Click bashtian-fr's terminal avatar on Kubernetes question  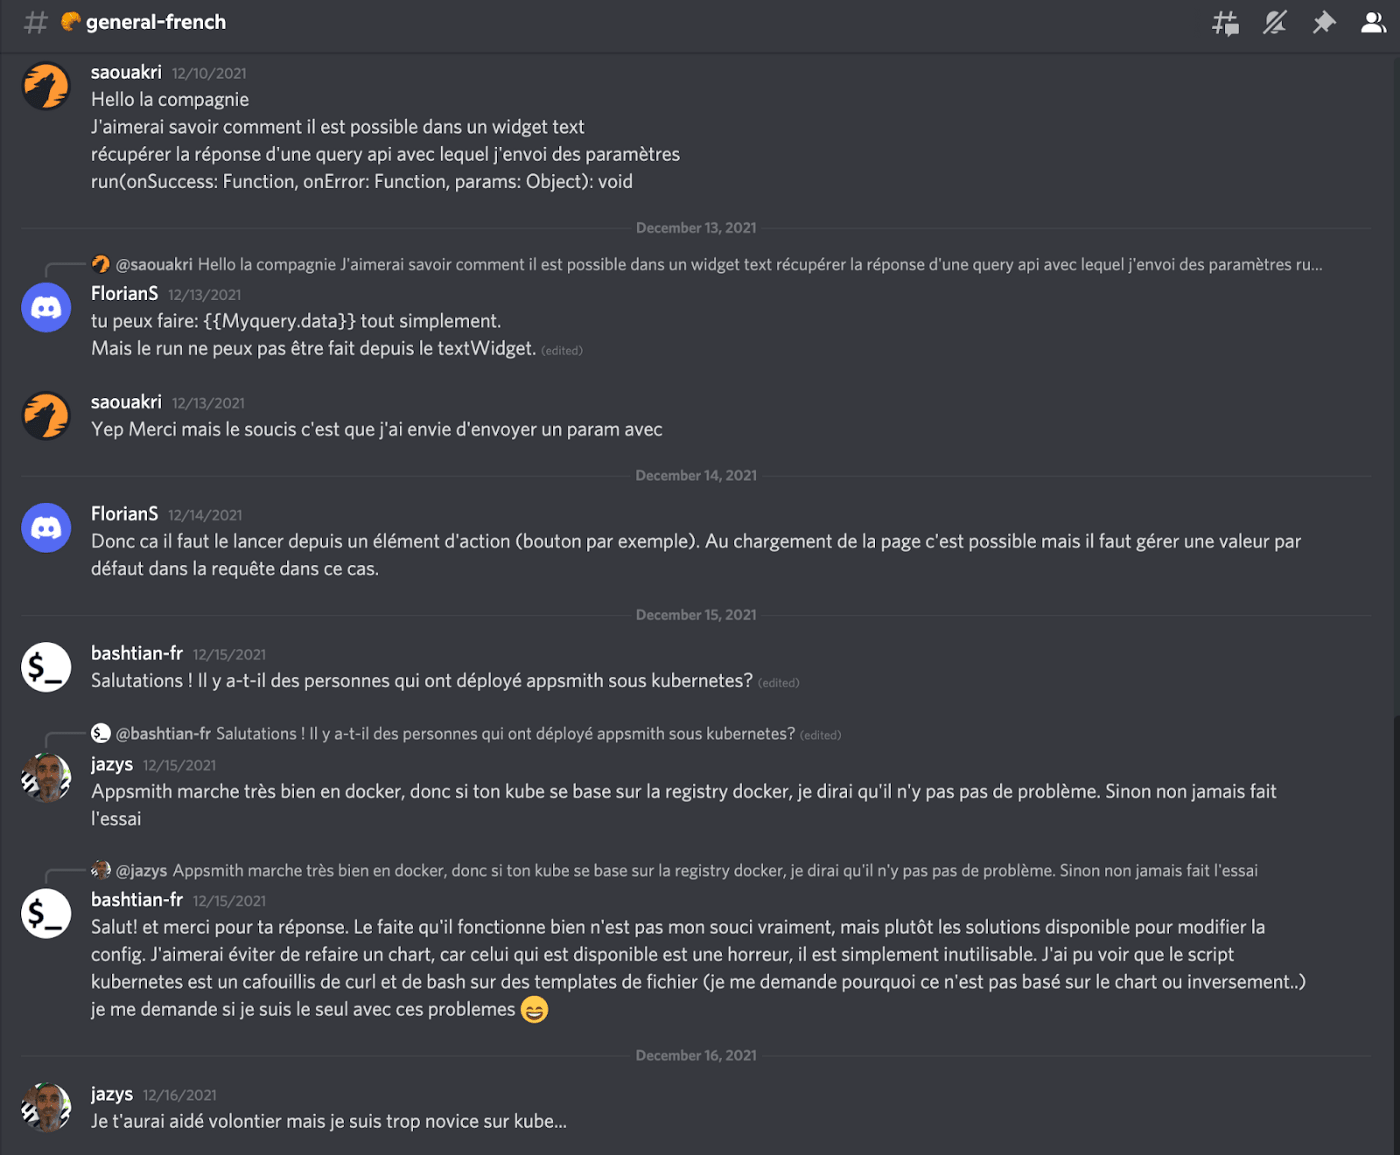coord(46,667)
